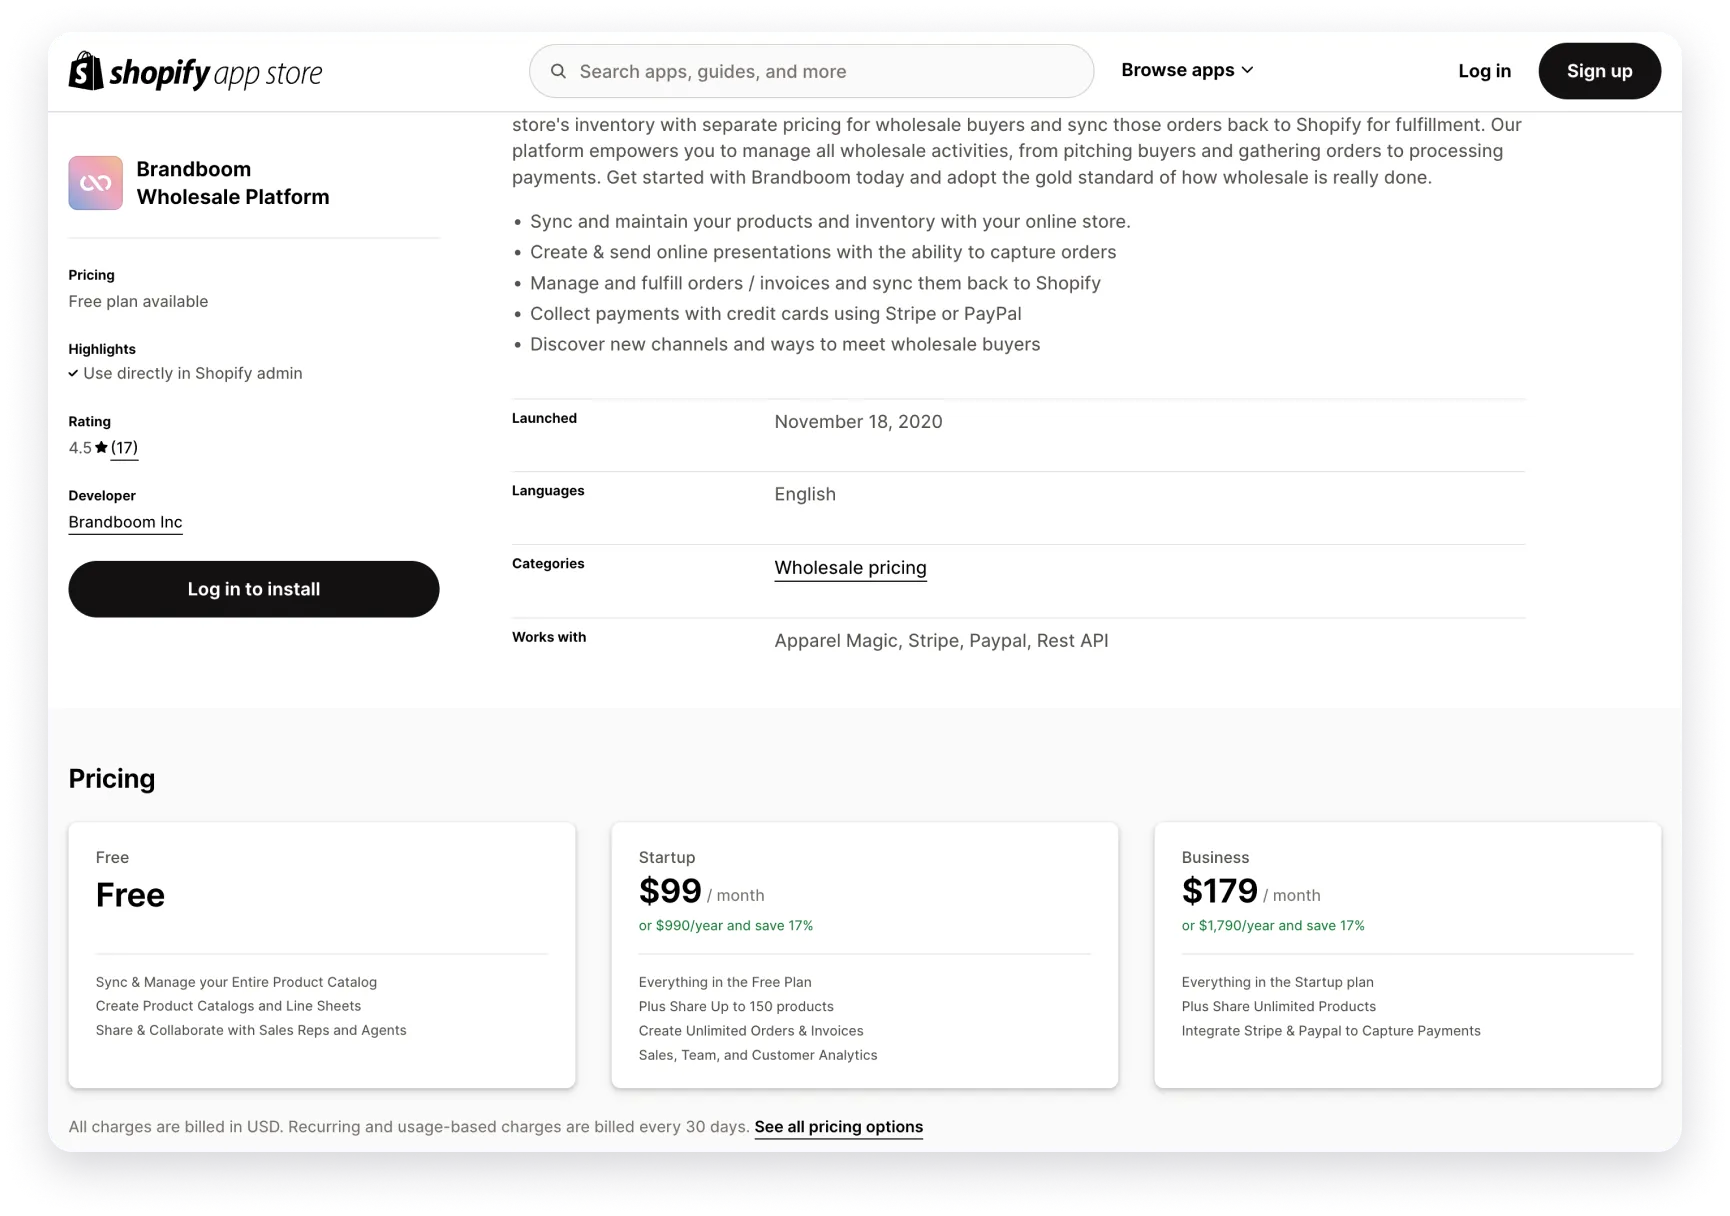Click the rating star icon
The image size is (1730, 1216).
click(x=101, y=448)
